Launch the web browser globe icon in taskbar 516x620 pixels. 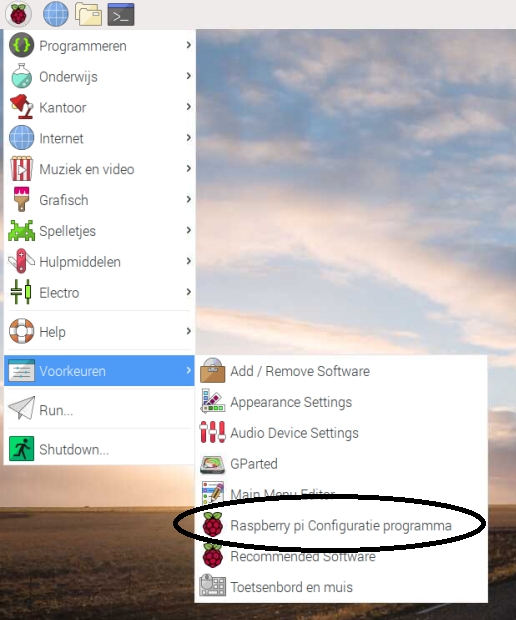55,14
